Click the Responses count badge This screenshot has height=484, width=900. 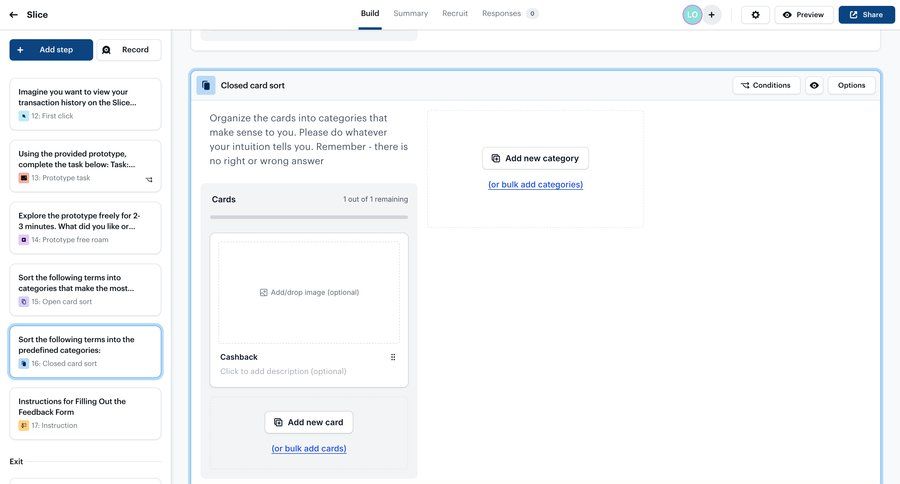pyautogui.click(x=532, y=14)
